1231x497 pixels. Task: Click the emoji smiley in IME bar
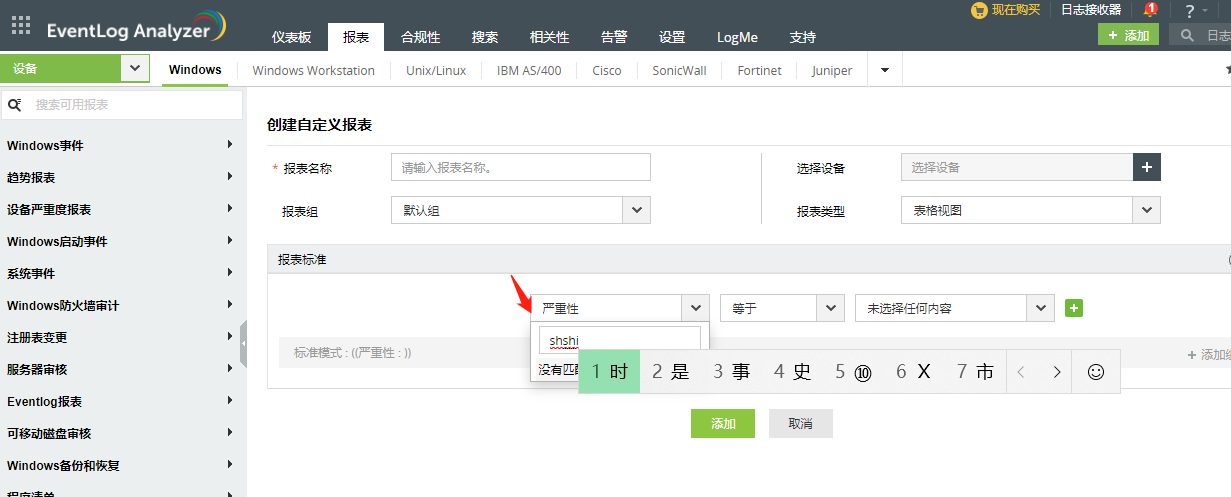[x=1095, y=372]
